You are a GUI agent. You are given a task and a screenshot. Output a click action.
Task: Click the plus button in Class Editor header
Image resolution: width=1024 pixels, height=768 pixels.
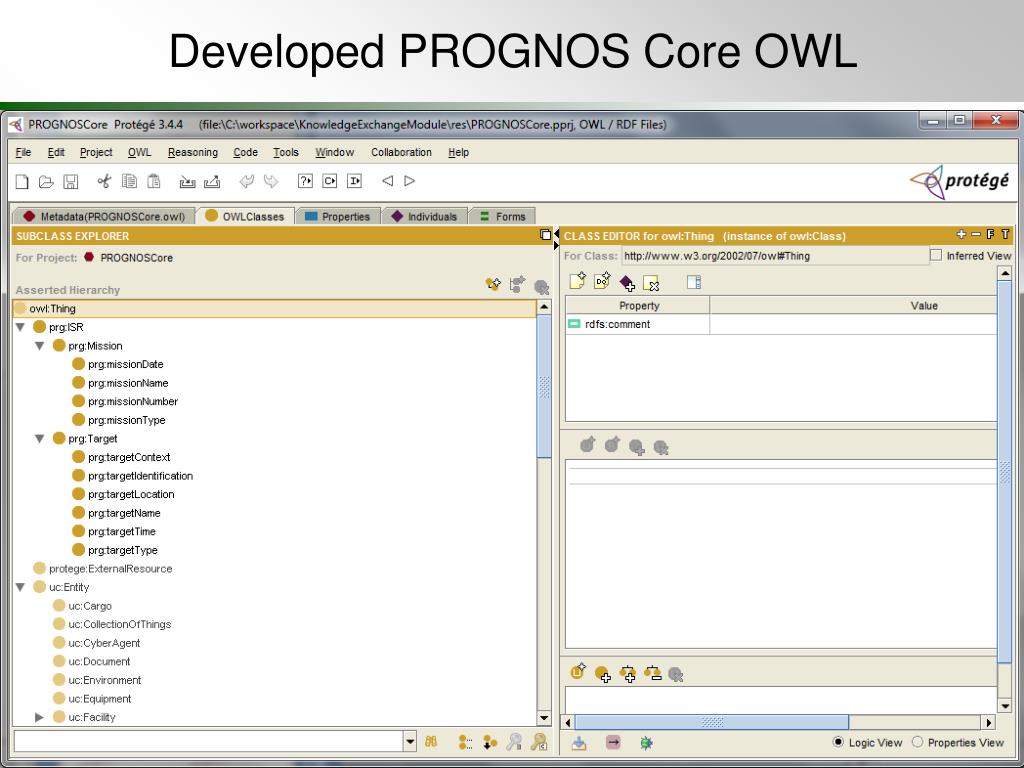point(961,234)
